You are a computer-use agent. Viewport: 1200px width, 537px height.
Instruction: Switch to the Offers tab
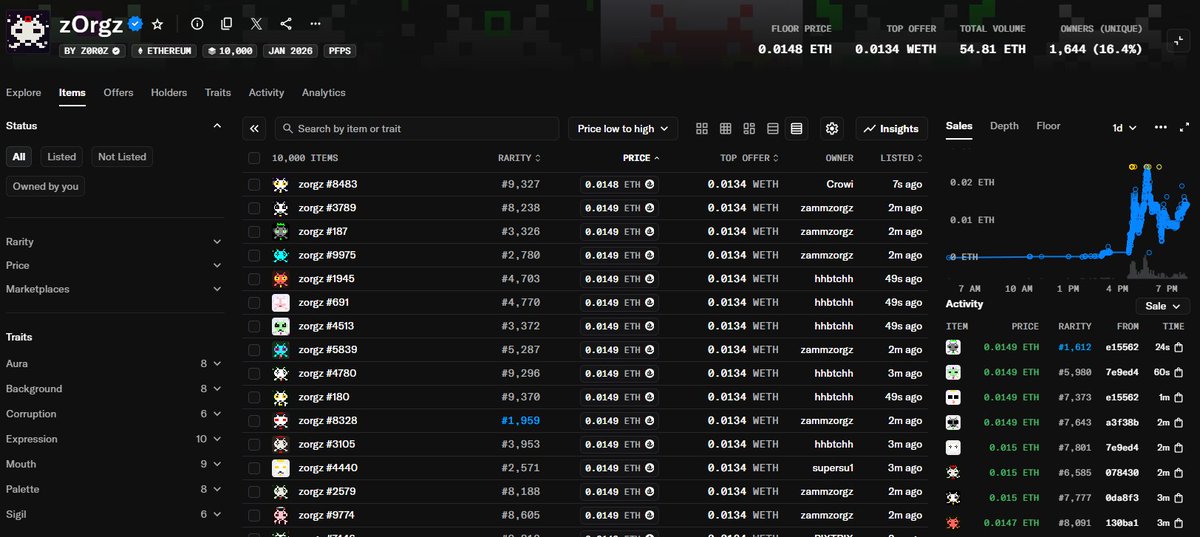118,93
